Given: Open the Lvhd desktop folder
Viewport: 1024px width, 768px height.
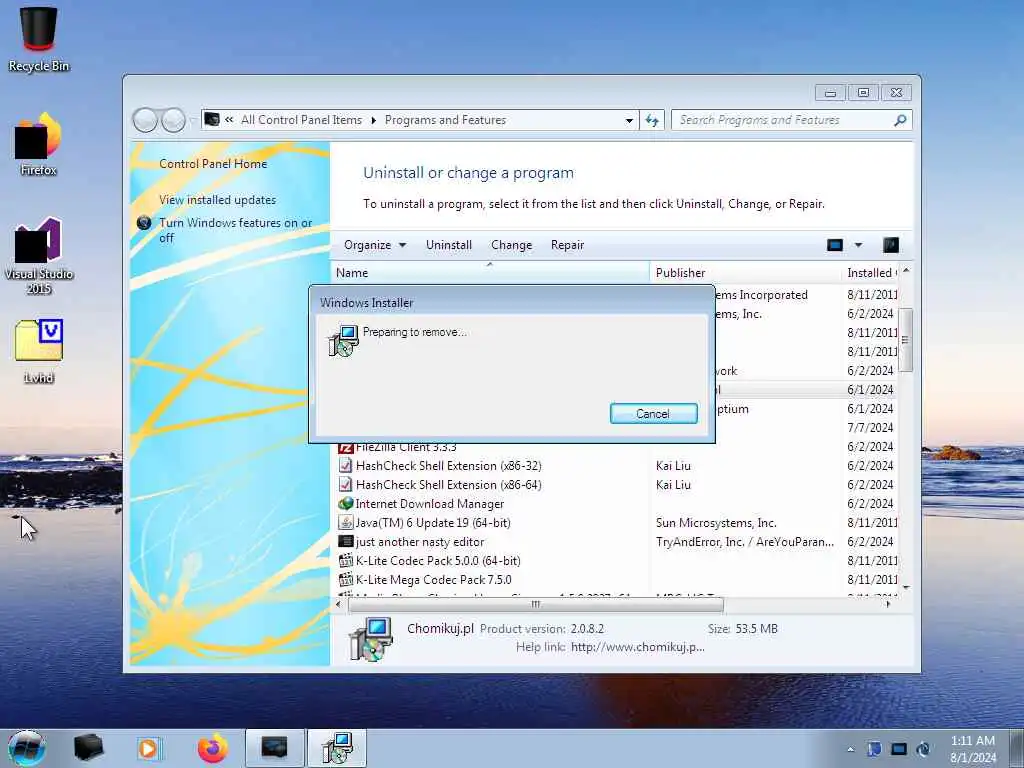Looking at the screenshot, I should click(x=39, y=350).
